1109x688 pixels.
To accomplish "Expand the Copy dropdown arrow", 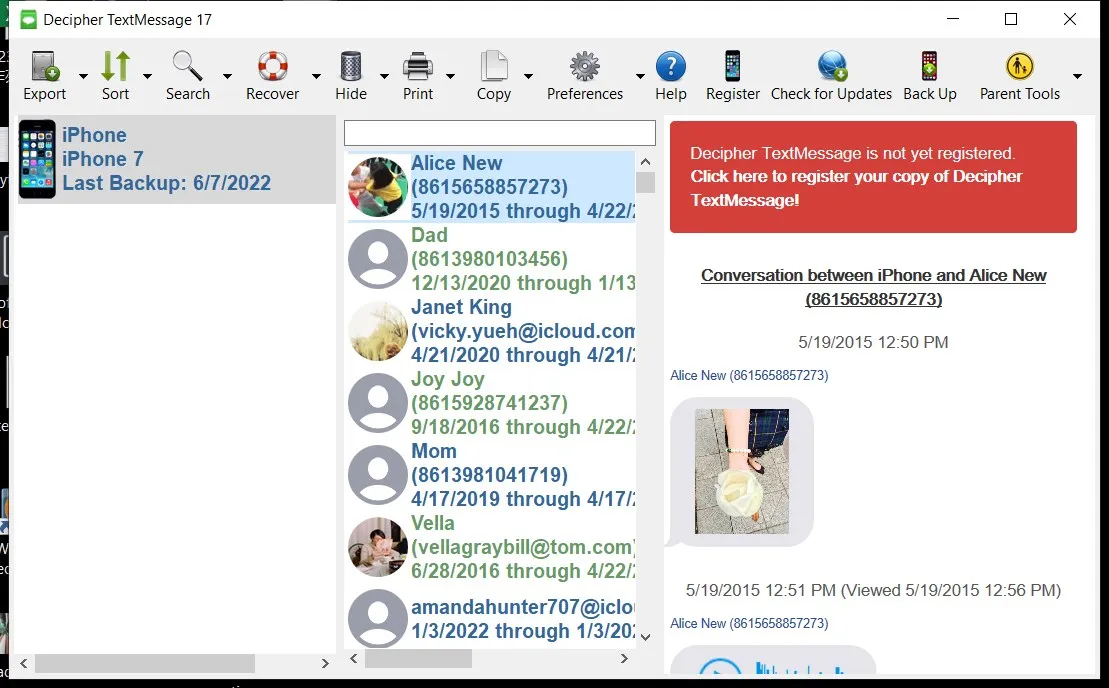I will 528,76.
